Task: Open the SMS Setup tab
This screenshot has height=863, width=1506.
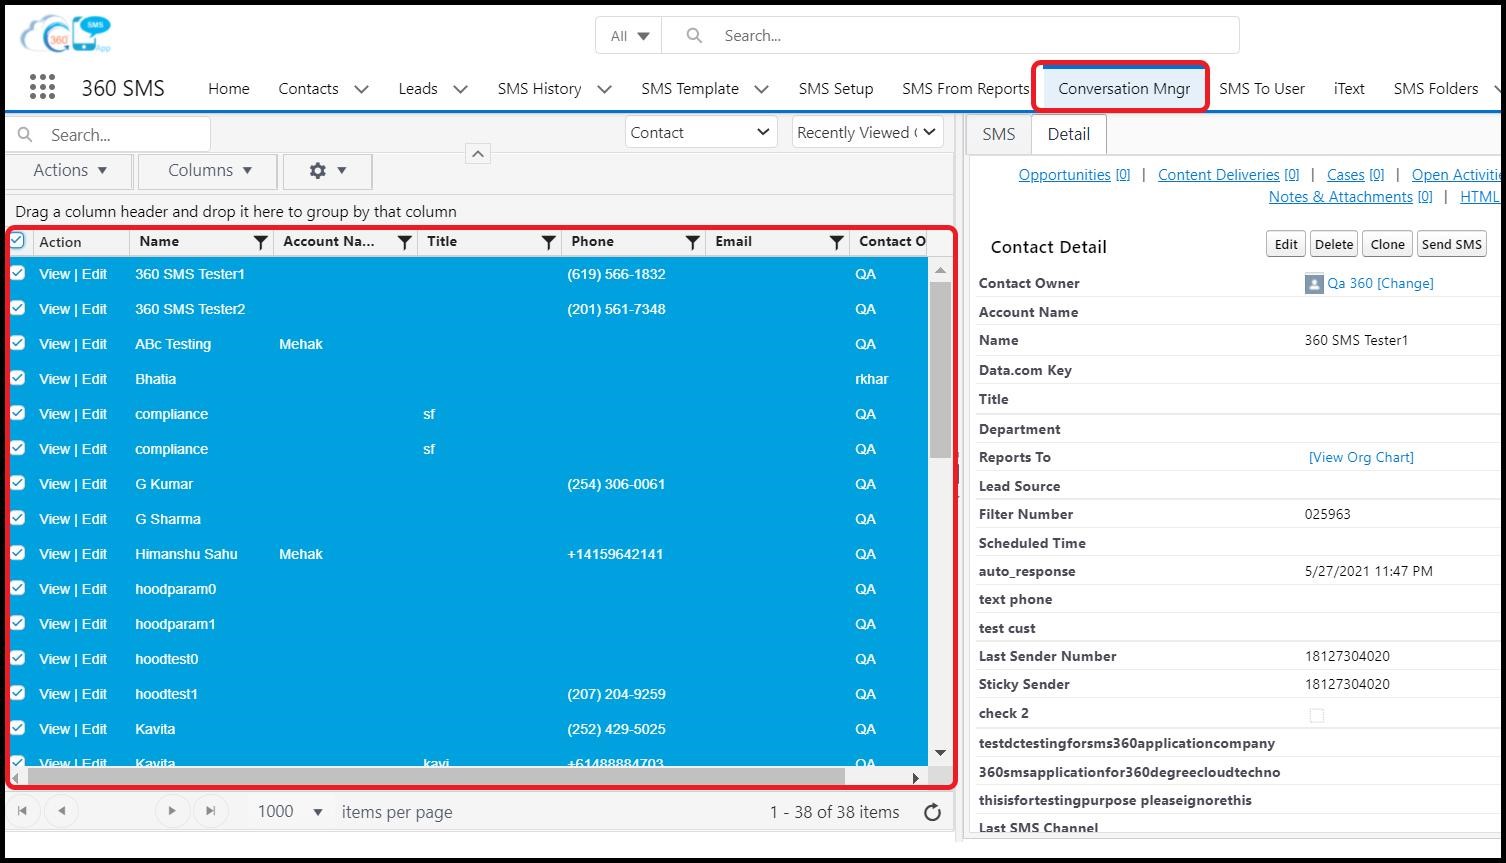Action: tap(836, 88)
